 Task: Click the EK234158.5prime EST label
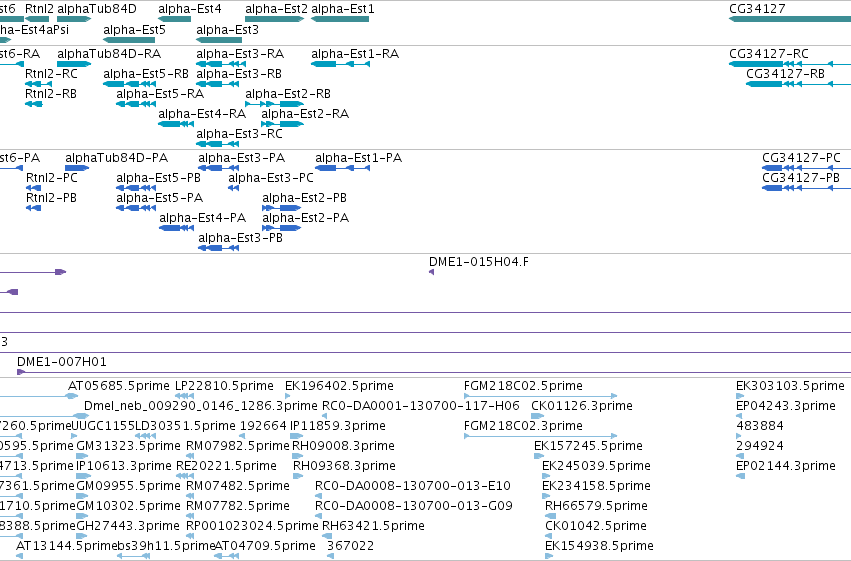pos(596,486)
